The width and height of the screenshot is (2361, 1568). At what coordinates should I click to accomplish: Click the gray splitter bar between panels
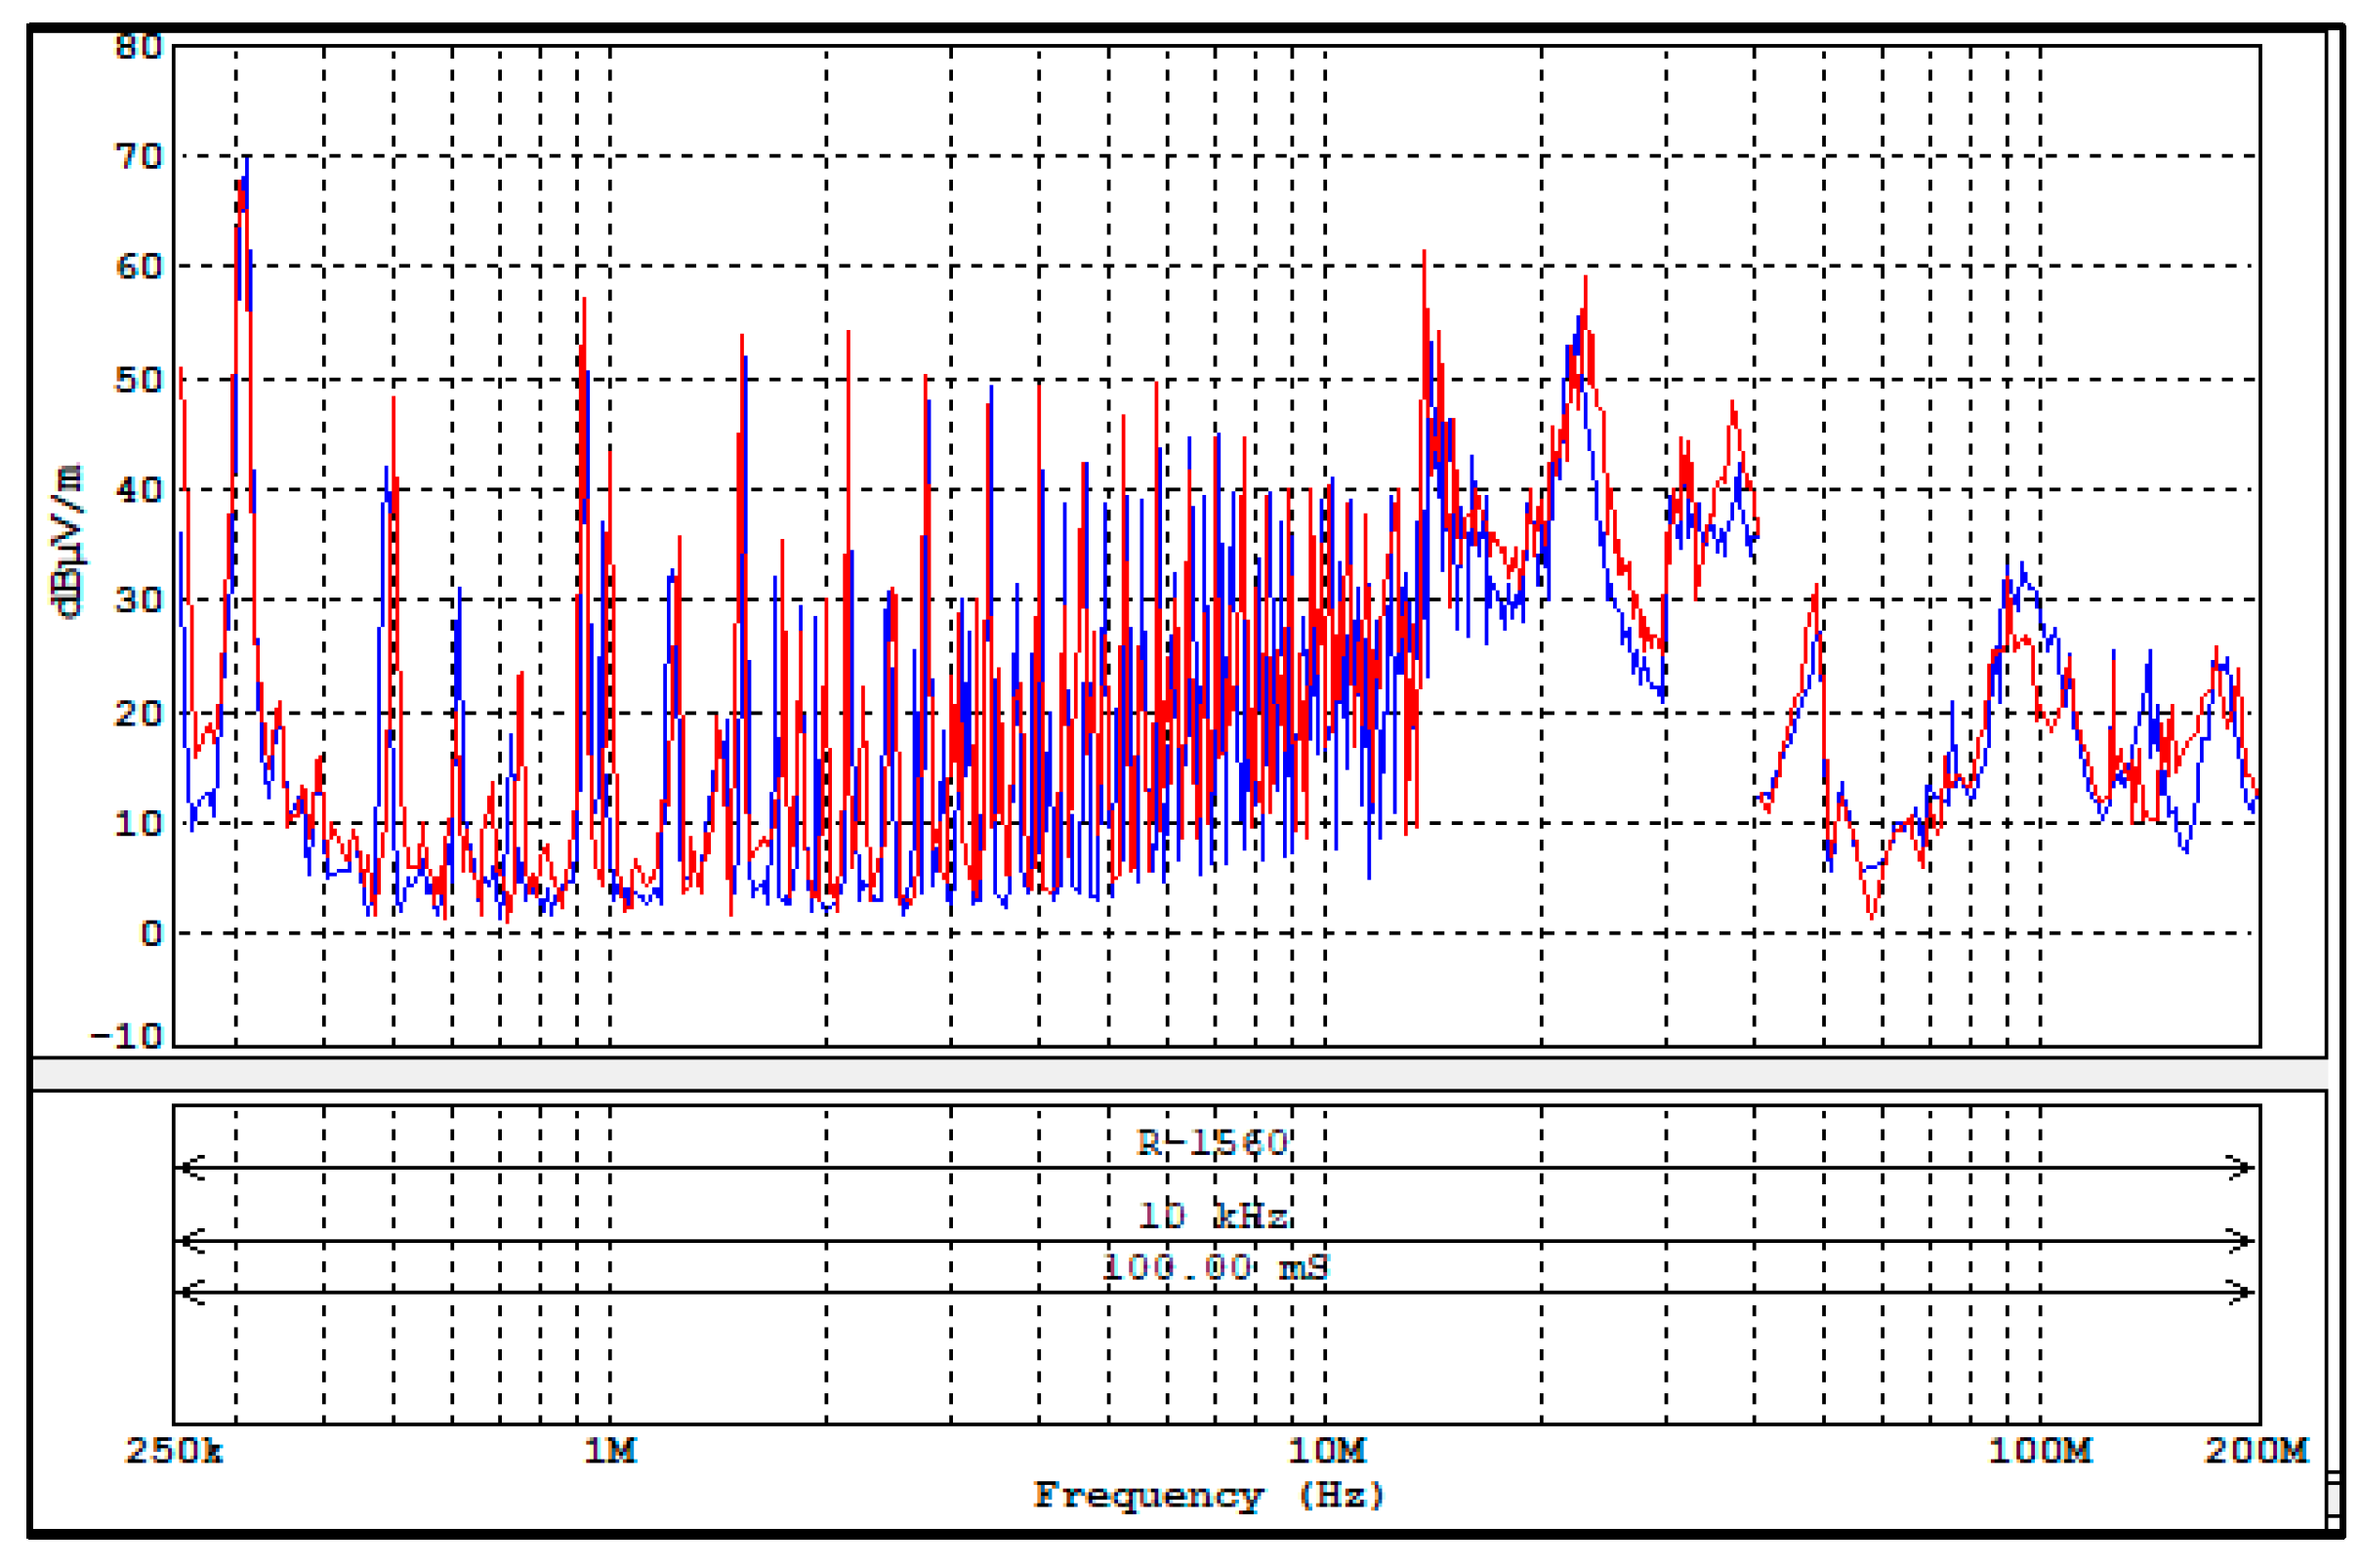(x=1180, y=1075)
